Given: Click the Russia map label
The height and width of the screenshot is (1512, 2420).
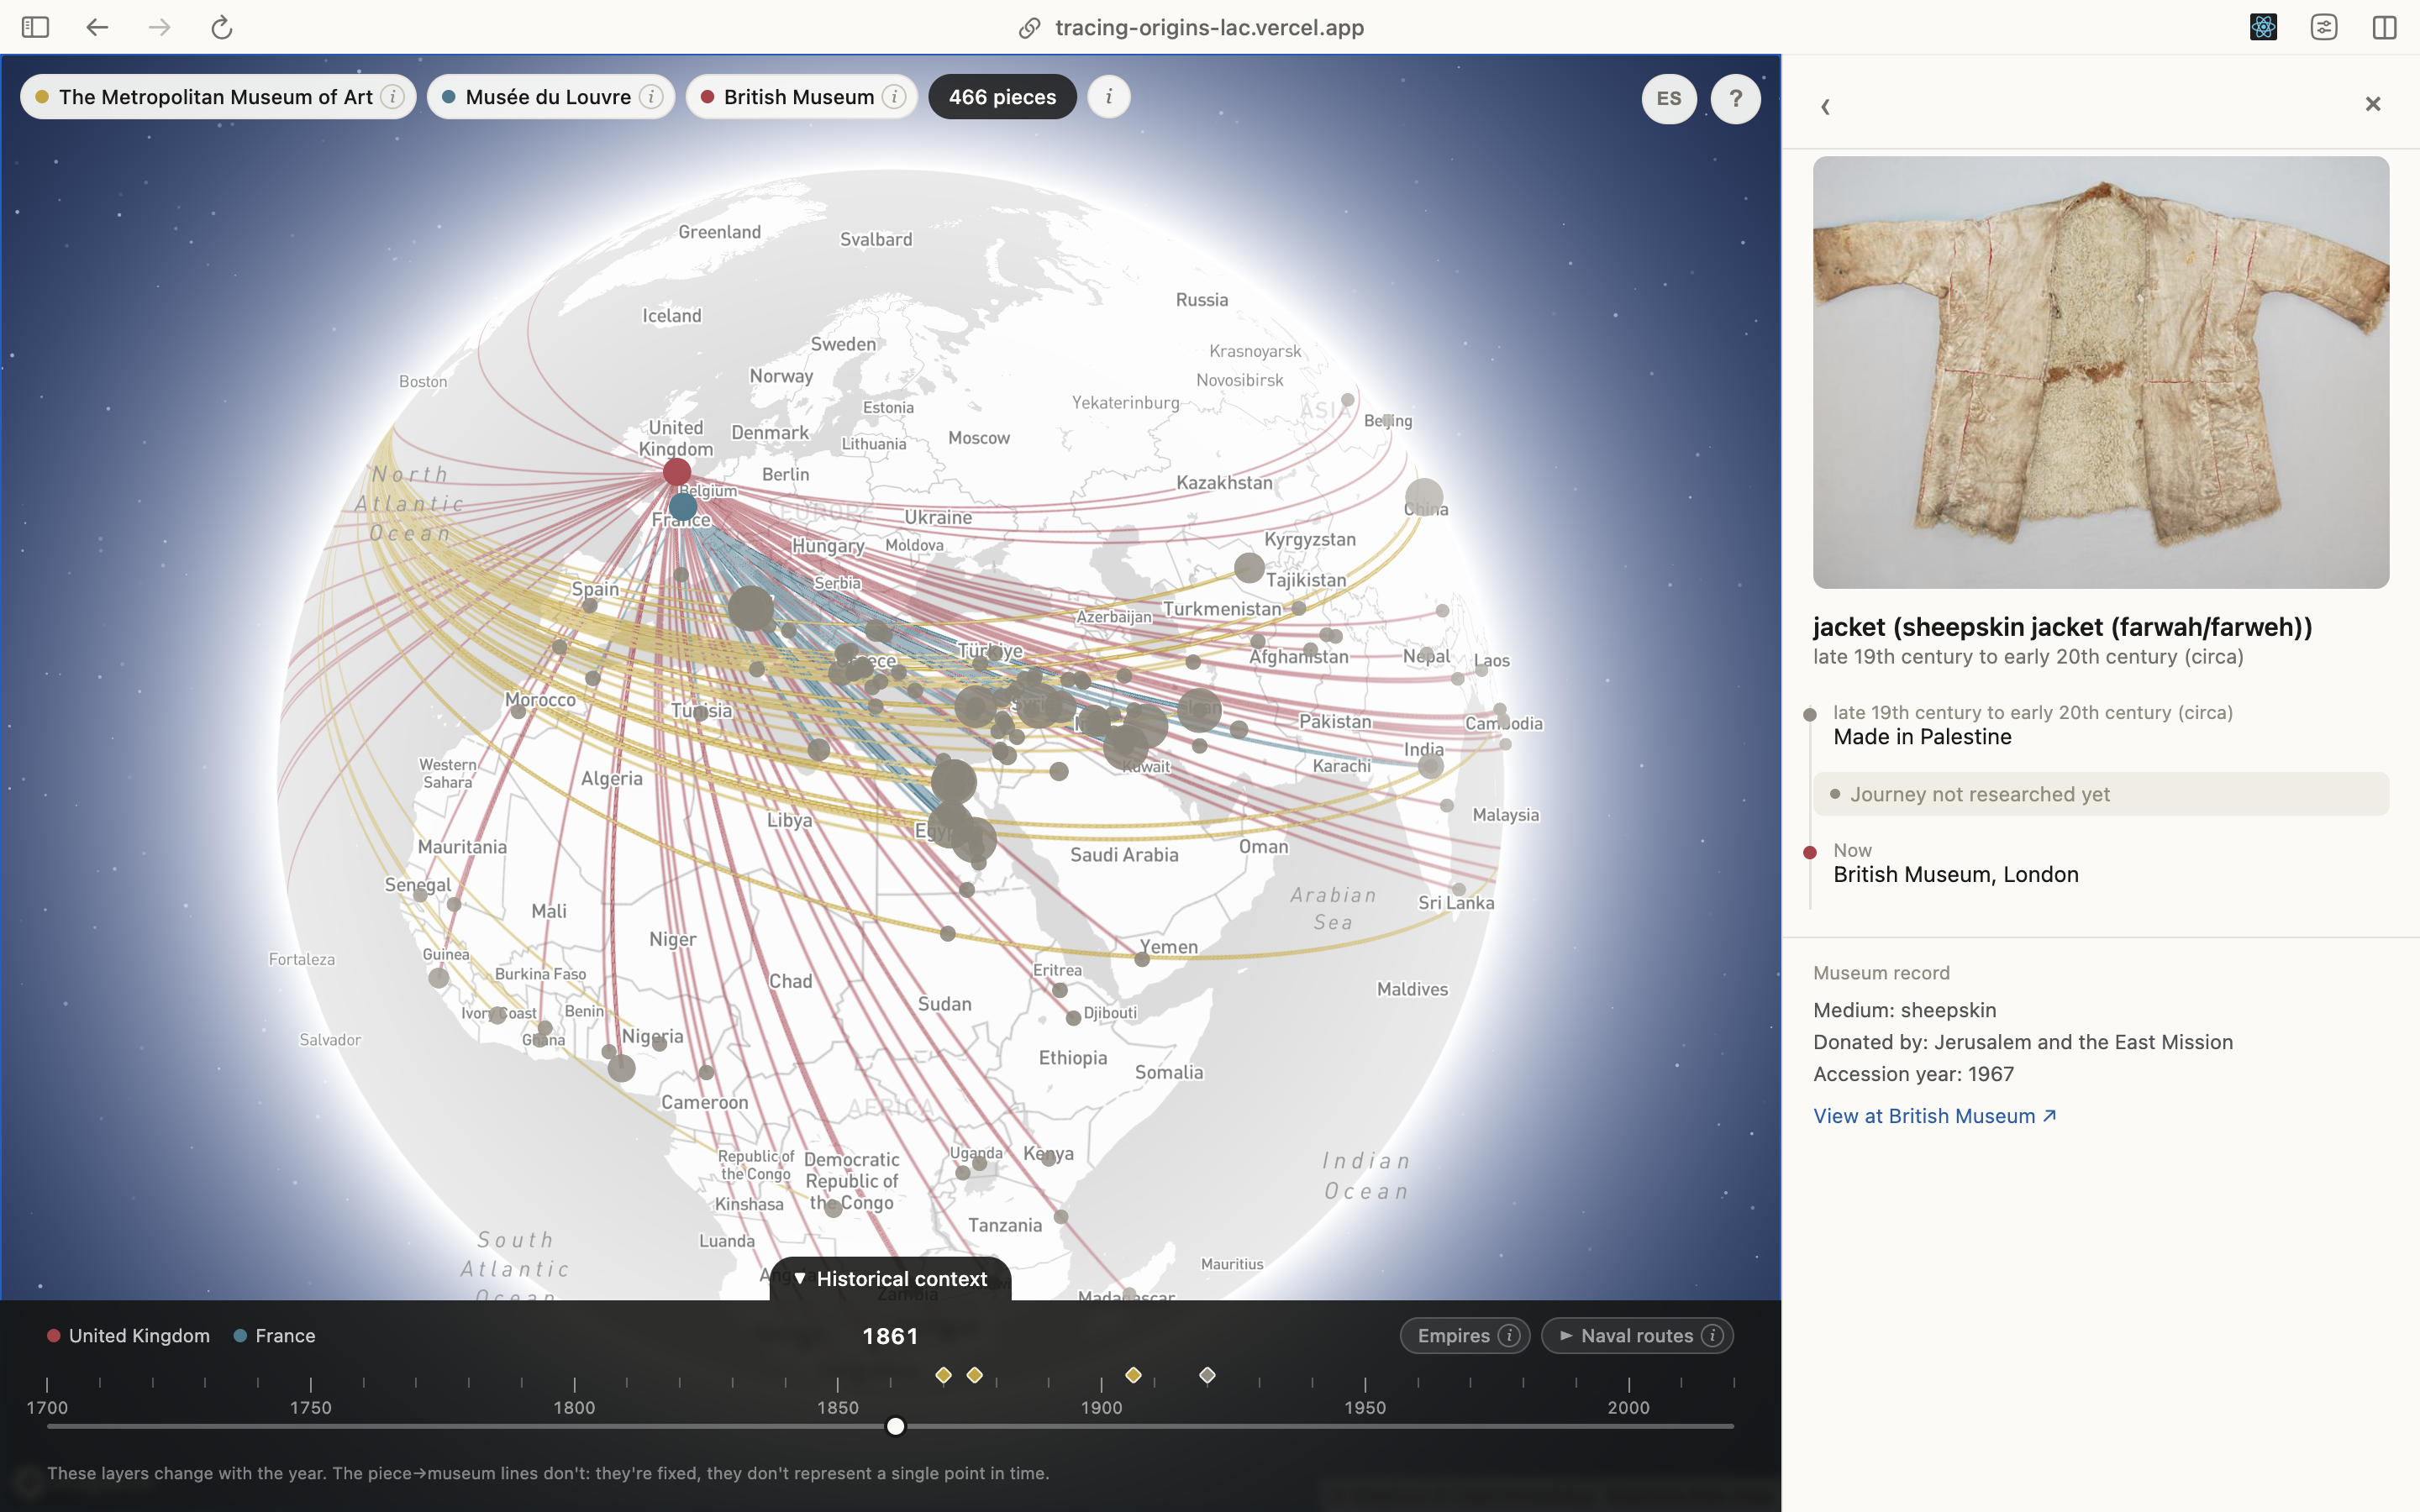Looking at the screenshot, I should pos(1201,300).
